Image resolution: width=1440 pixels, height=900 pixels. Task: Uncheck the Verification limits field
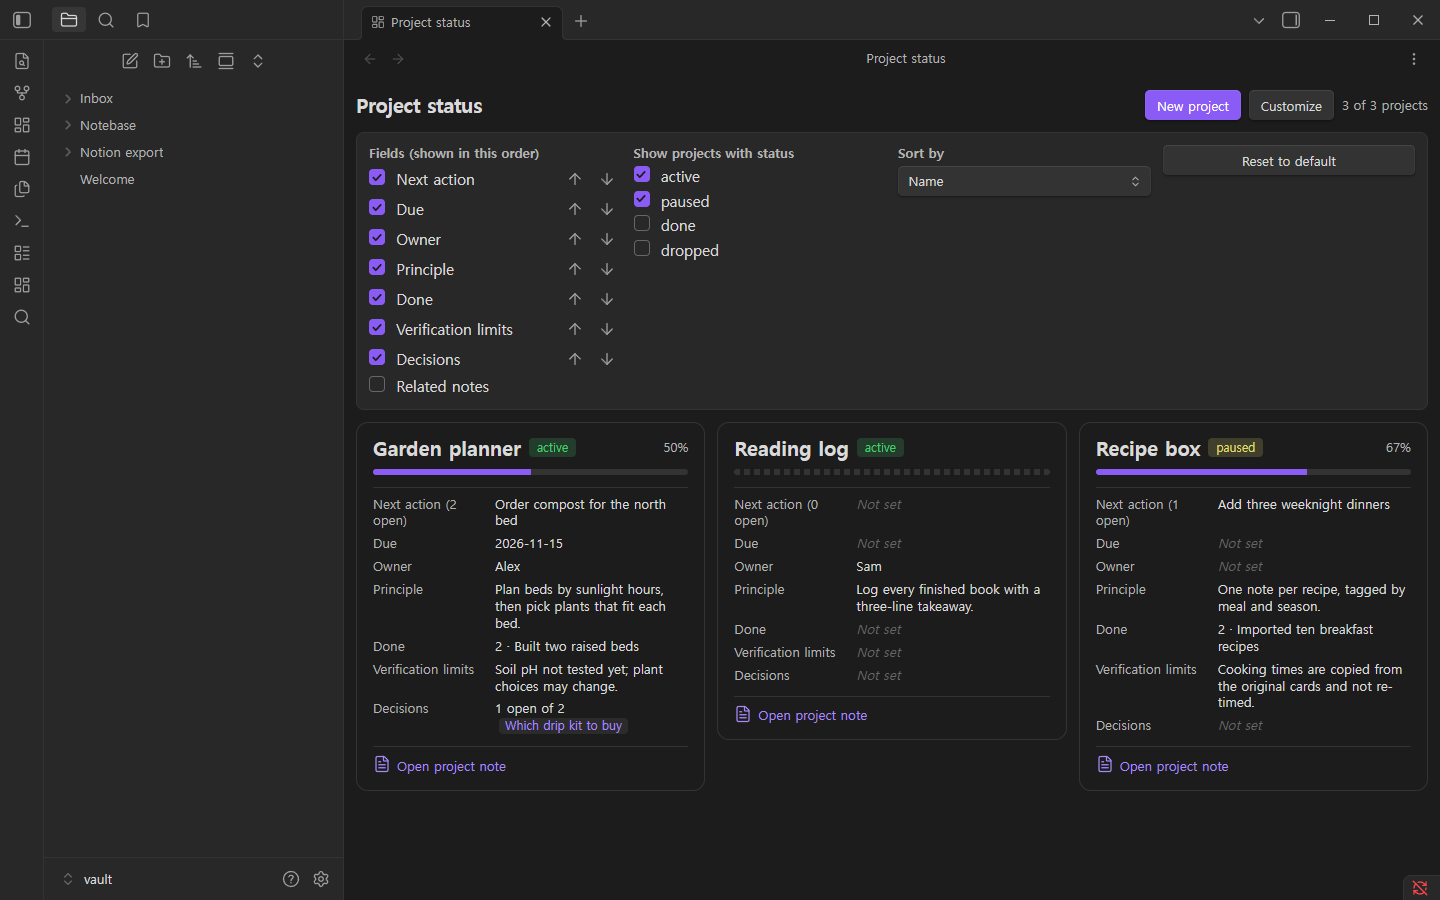click(377, 328)
